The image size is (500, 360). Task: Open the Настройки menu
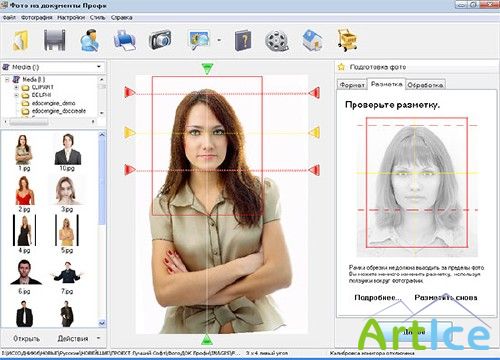(x=71, y=17)
